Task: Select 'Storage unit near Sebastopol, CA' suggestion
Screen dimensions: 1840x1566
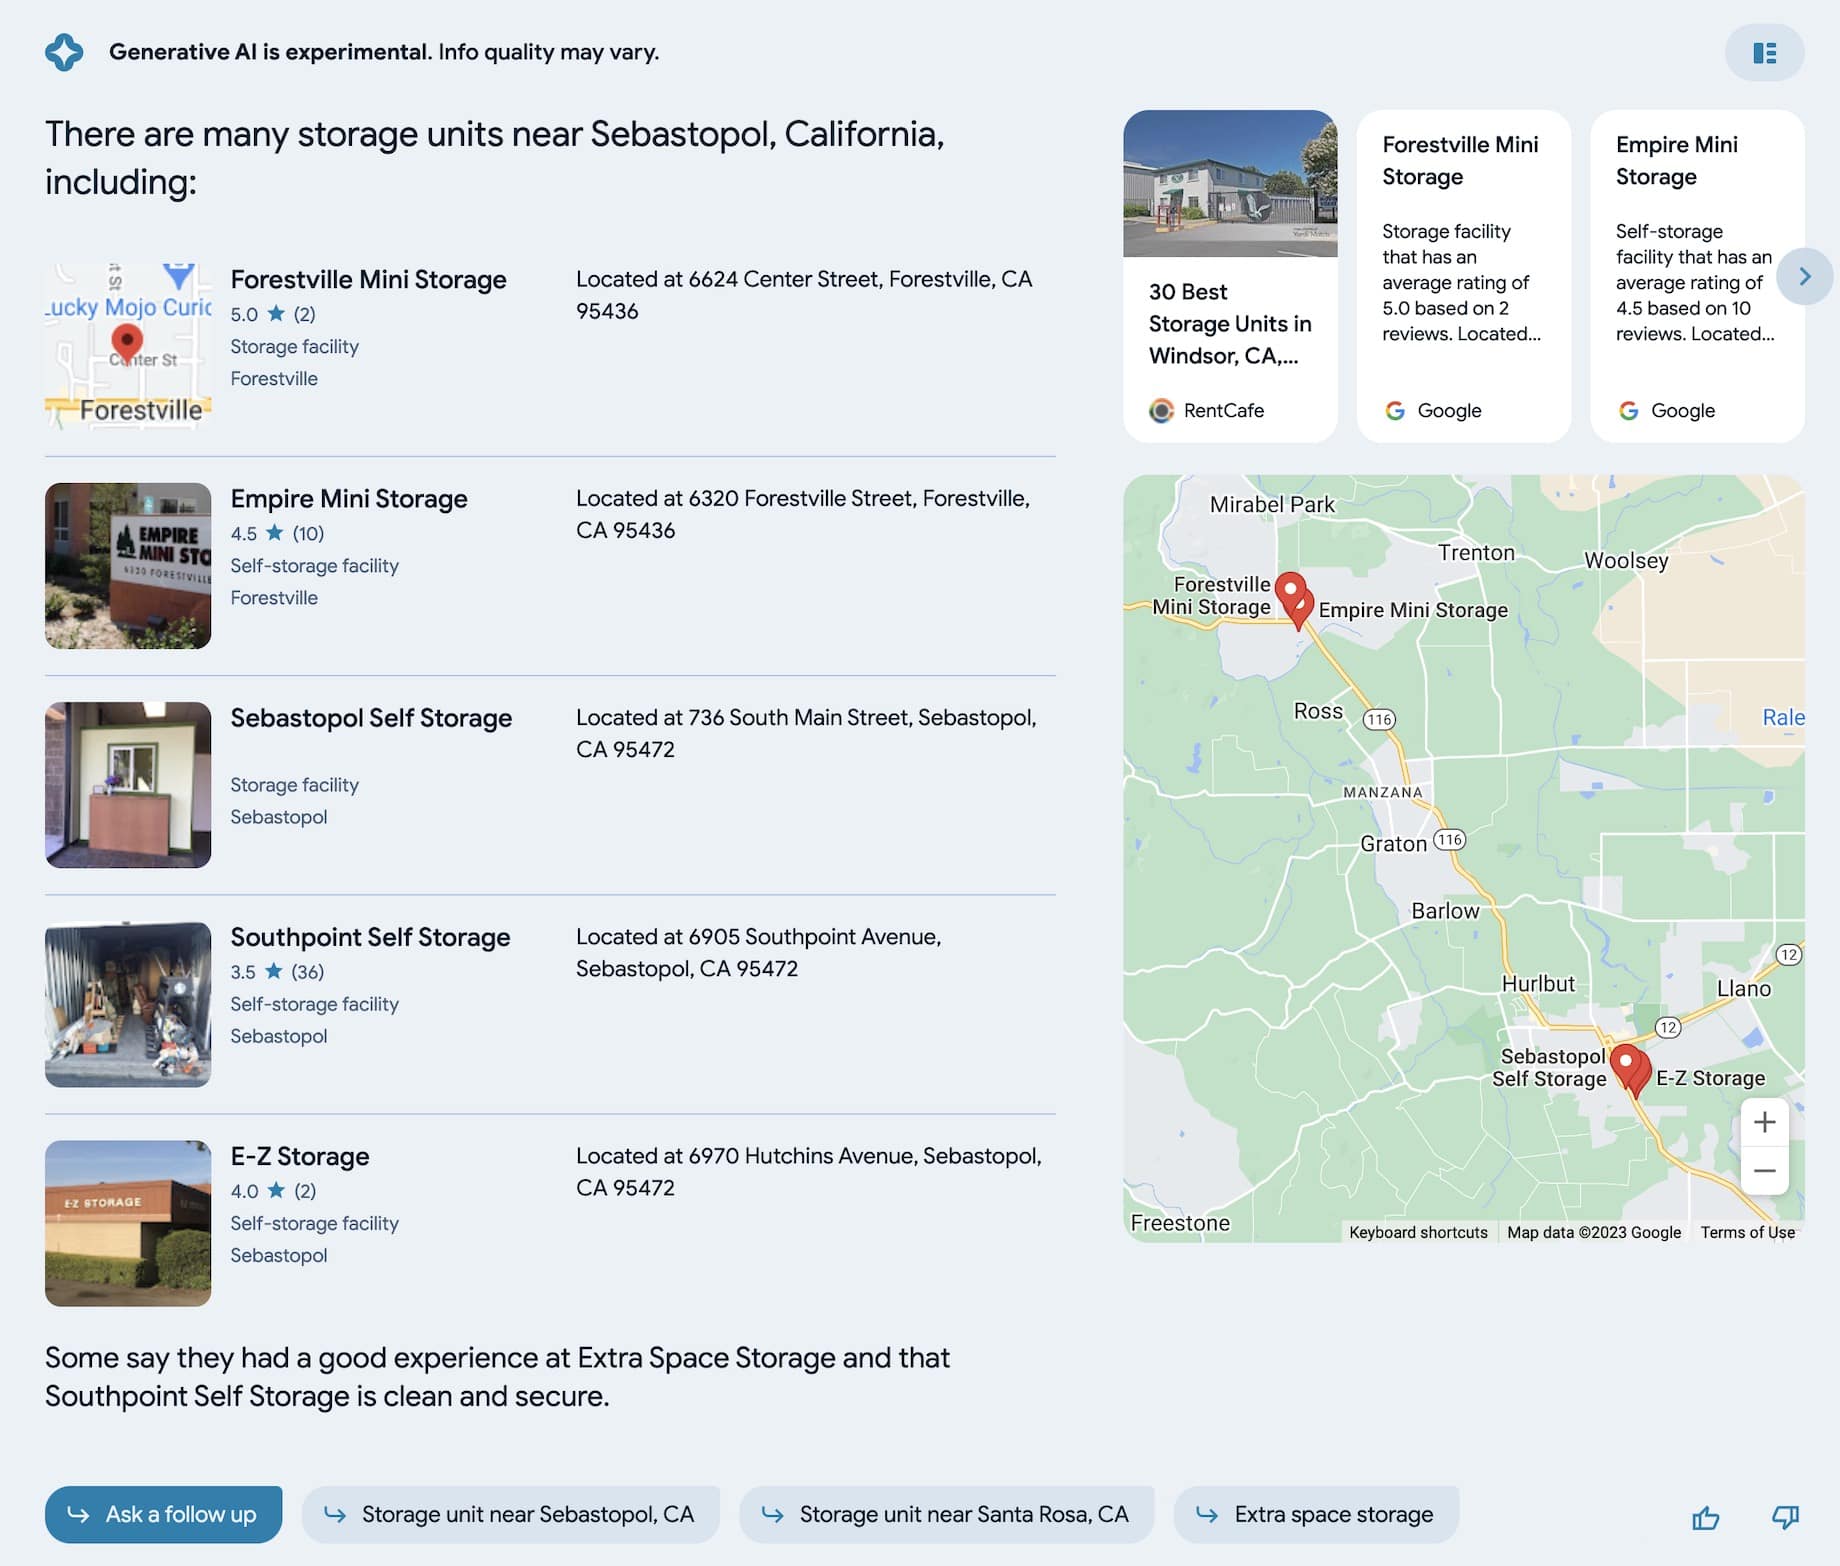Action: pyautogui.click(x=510, y=1514)
